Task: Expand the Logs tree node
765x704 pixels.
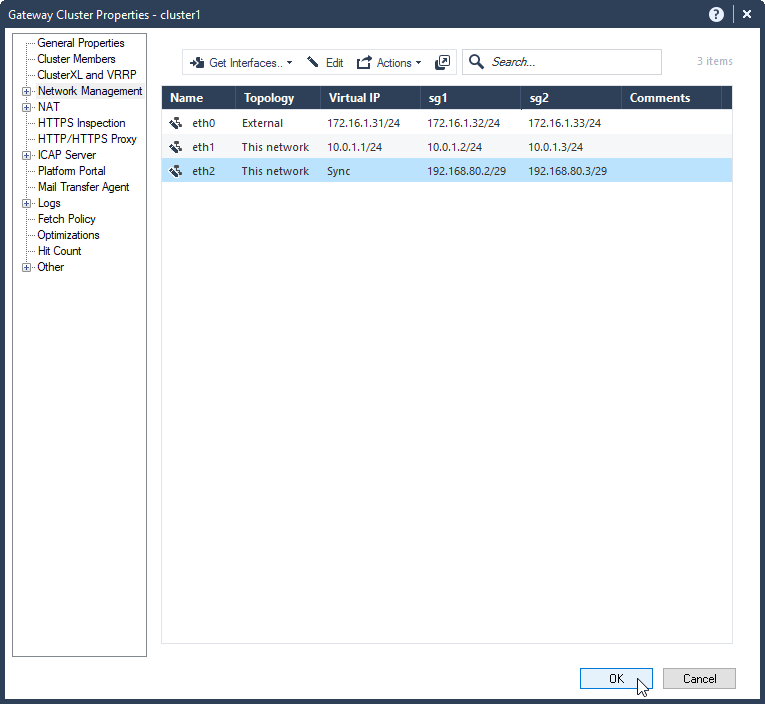Action: click(x=26, y=203)
